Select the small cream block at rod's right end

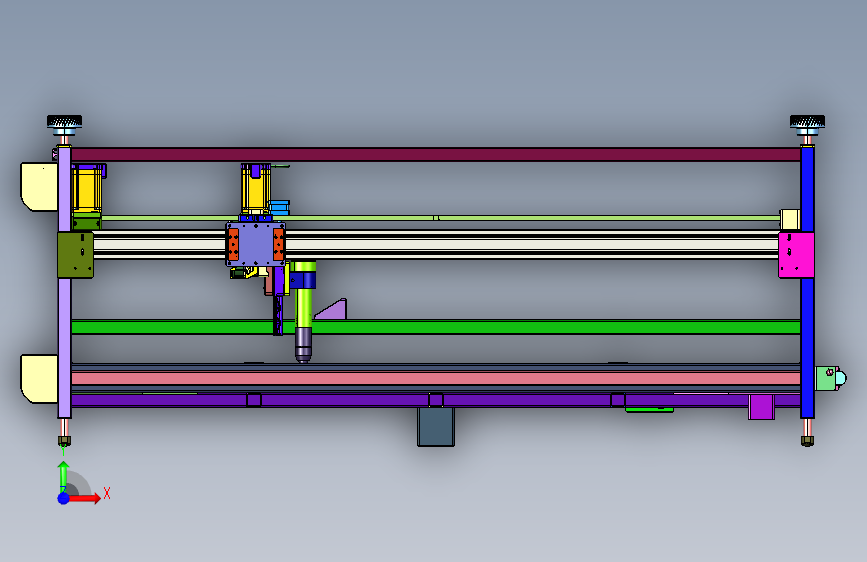click(x=790, y=220)
